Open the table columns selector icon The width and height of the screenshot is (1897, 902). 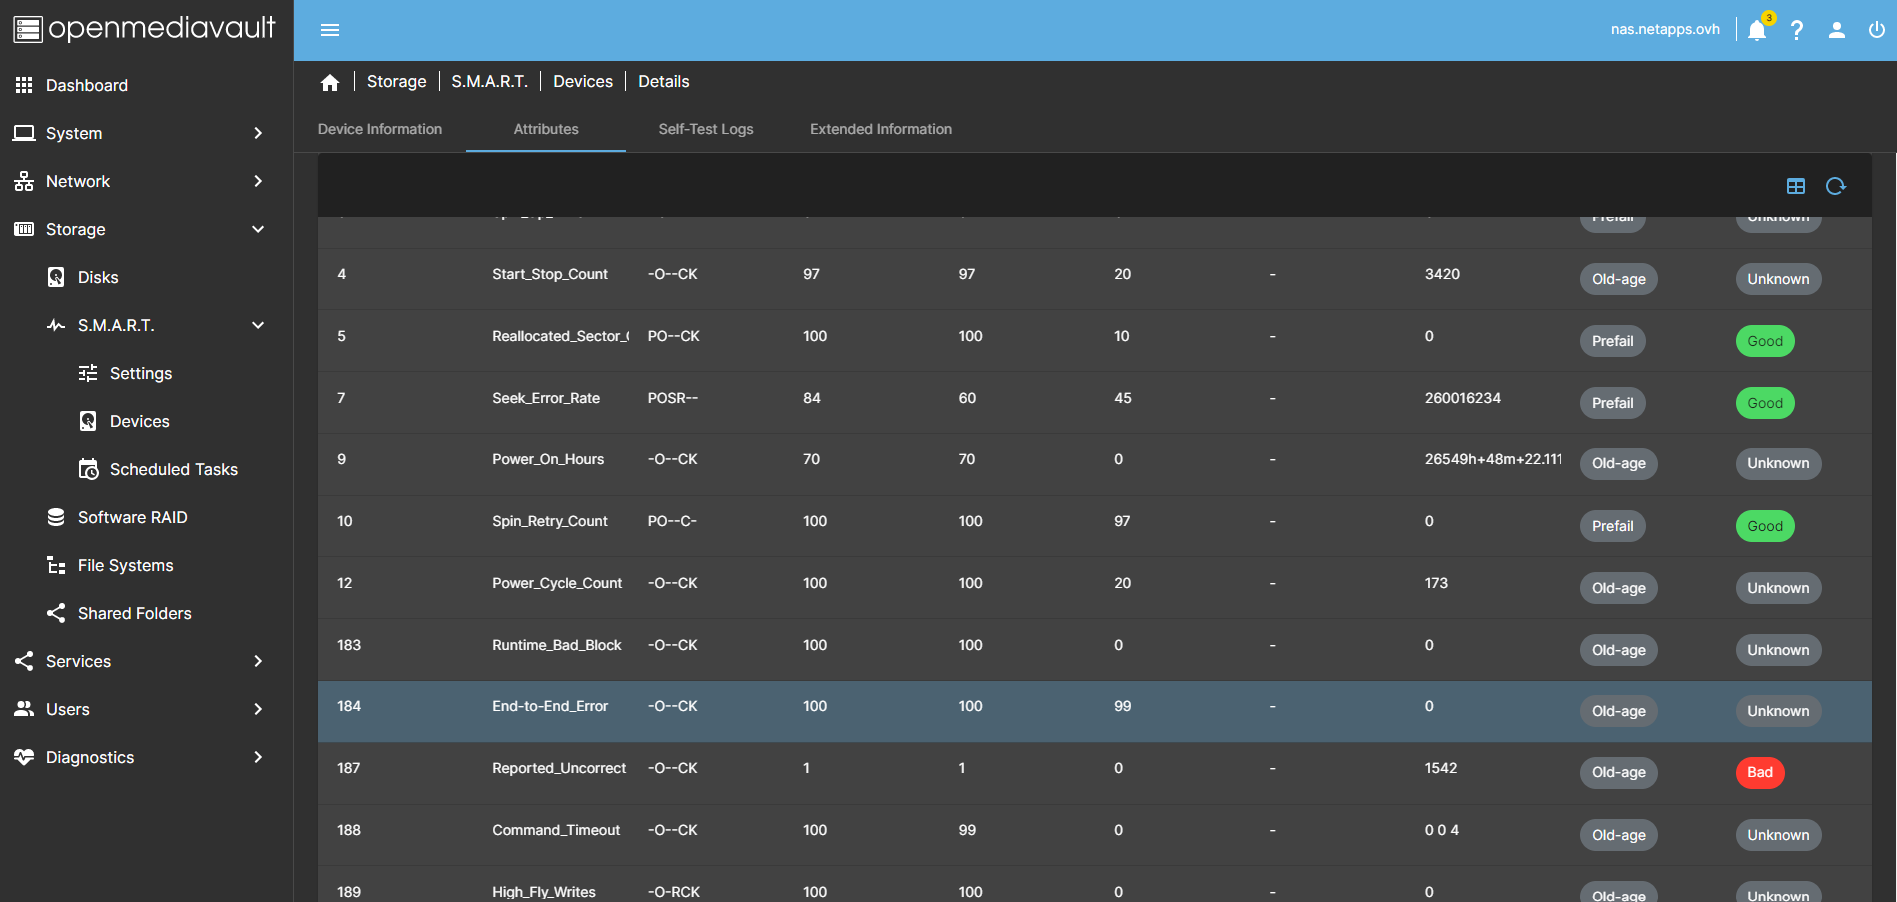[1796, 186]
